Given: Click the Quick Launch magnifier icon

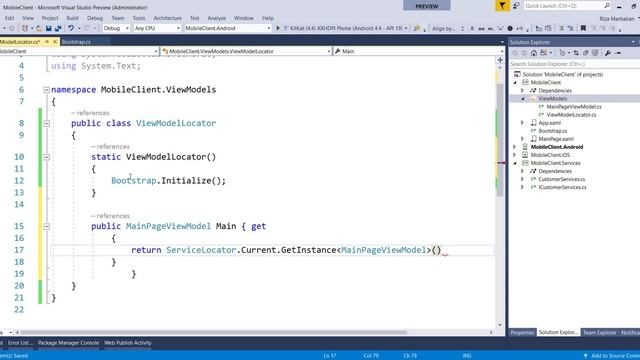Looking at the screenshot, I should tap(607, 6).
